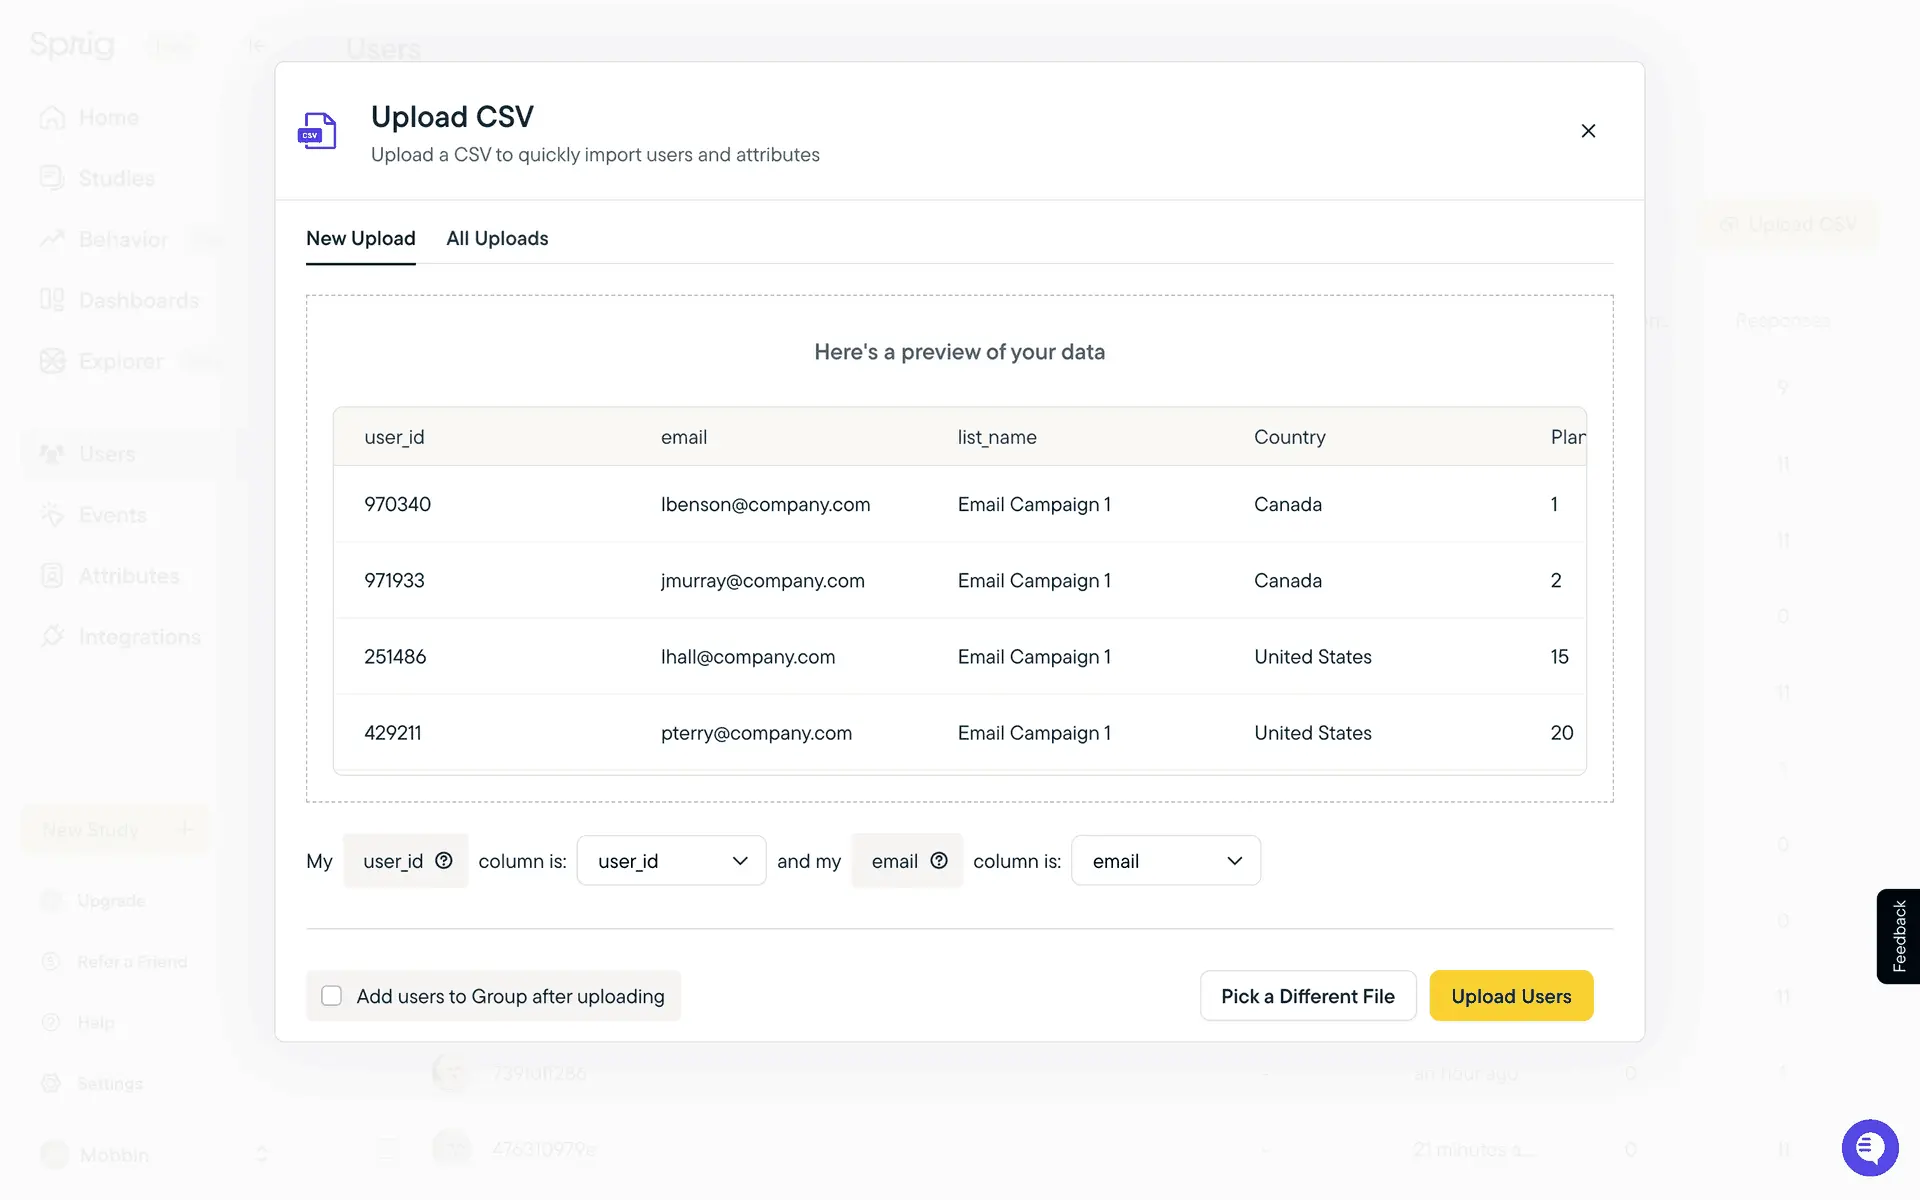Open the Feedback side tab
1920x1200 pixels.
click(1898, 936)
